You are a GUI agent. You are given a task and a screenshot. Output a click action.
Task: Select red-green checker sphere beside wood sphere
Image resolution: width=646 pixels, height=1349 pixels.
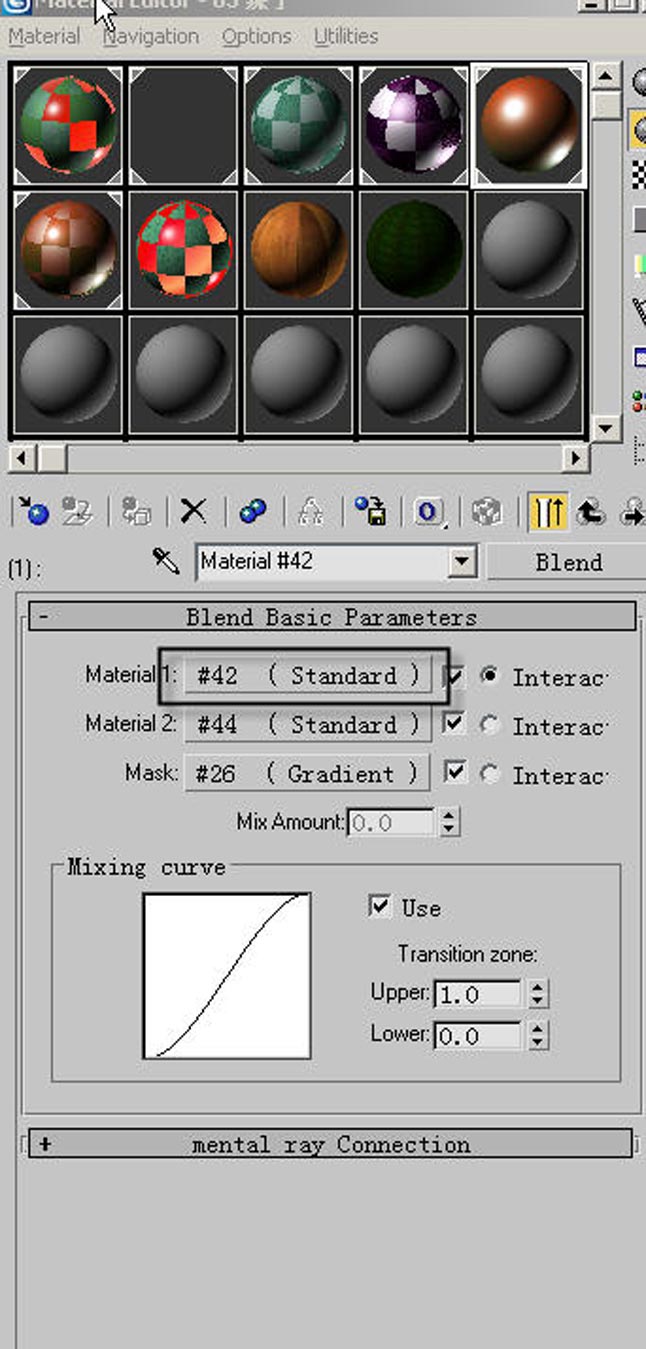183,250
